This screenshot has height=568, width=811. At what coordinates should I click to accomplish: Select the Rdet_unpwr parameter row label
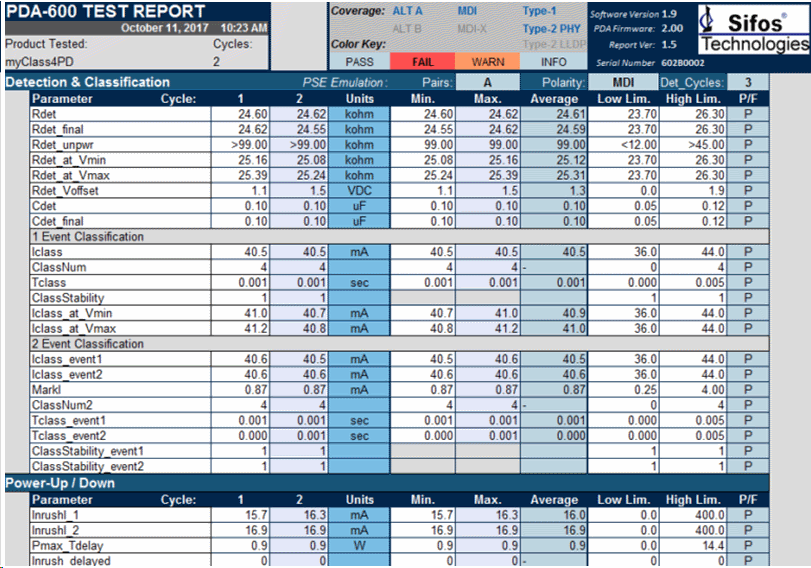pos(64,144)
